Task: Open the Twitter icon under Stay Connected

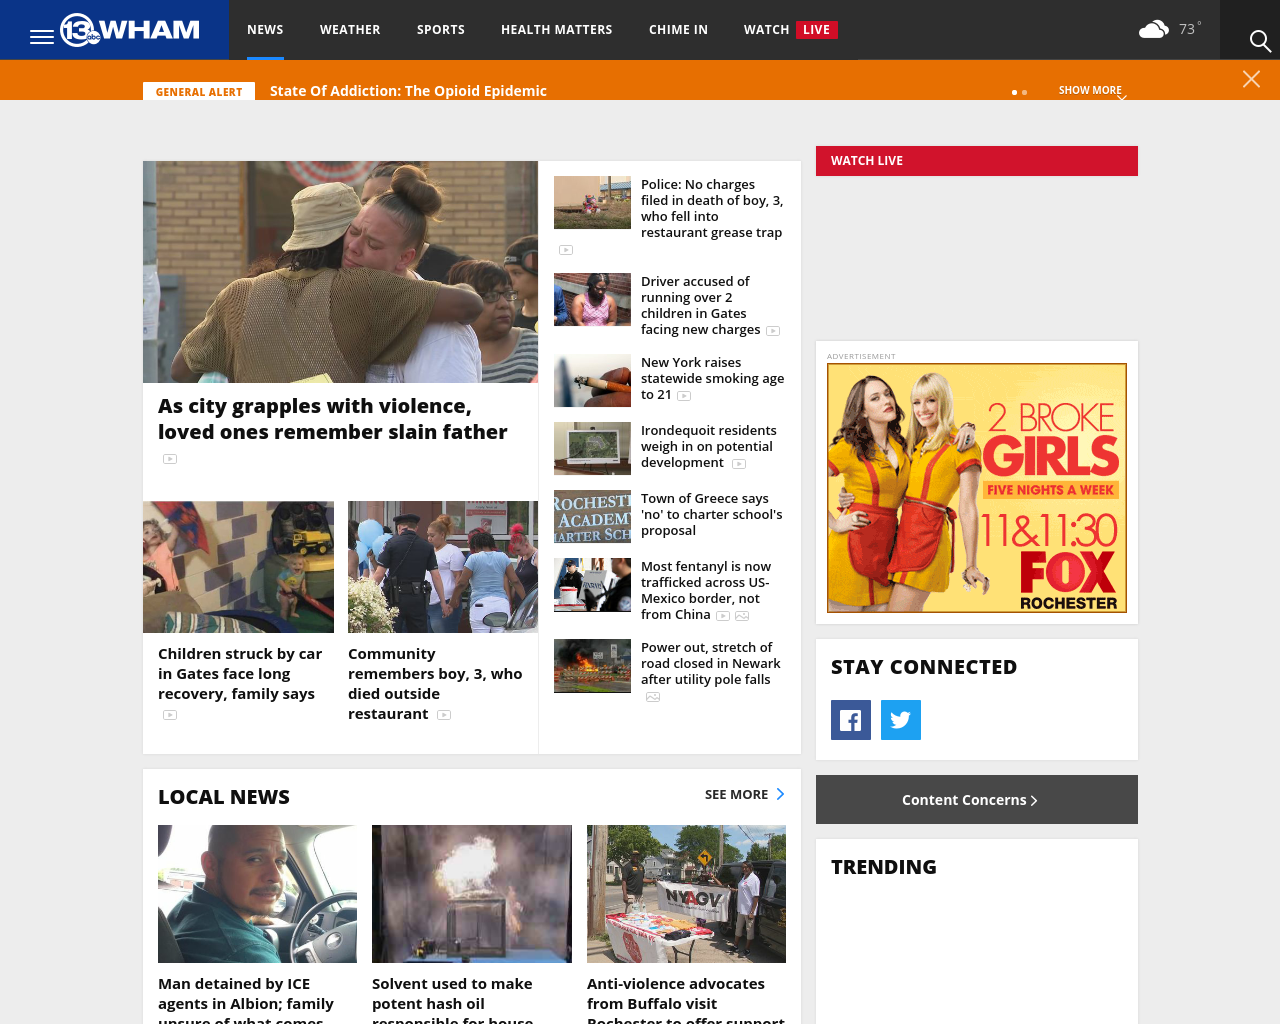Action: pos(900,718)
